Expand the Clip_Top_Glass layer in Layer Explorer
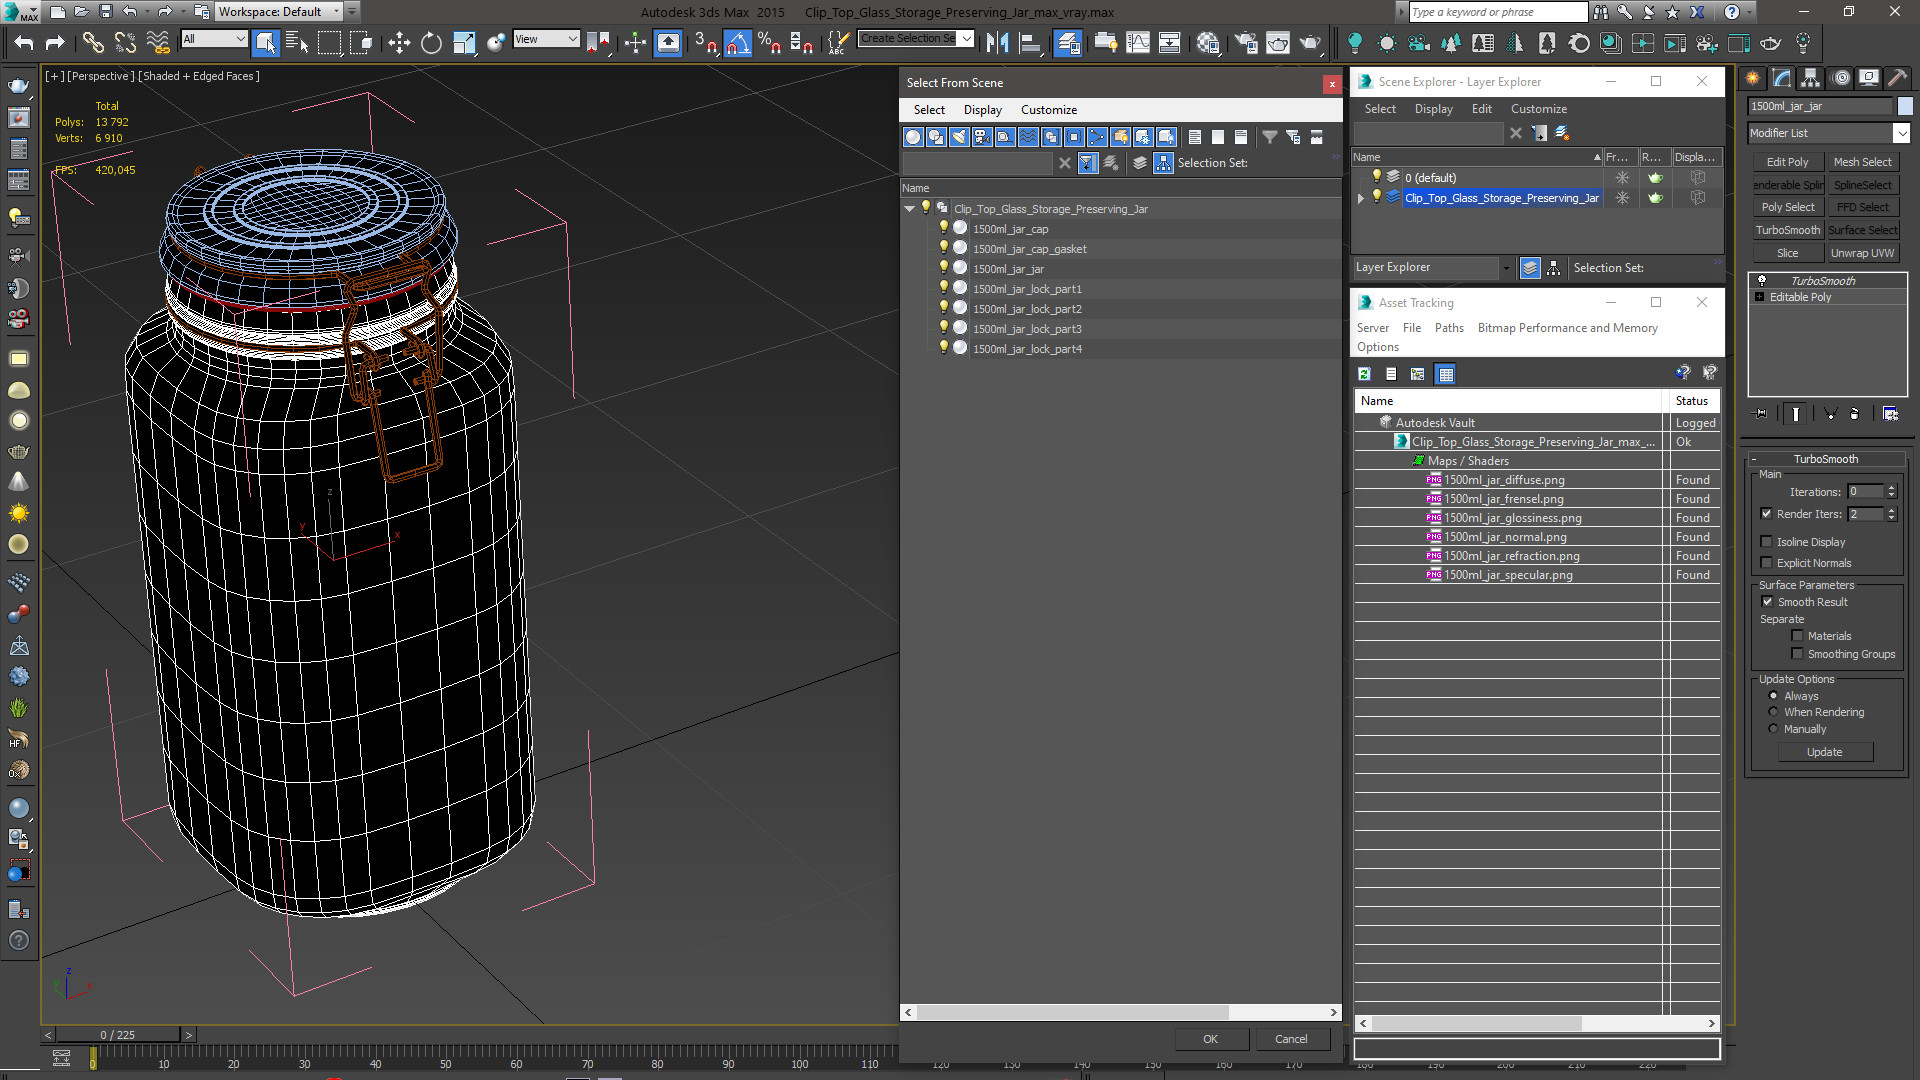Viewport: 1920px width, 1080px height. pyautogui.click(x=1361, y=198)
